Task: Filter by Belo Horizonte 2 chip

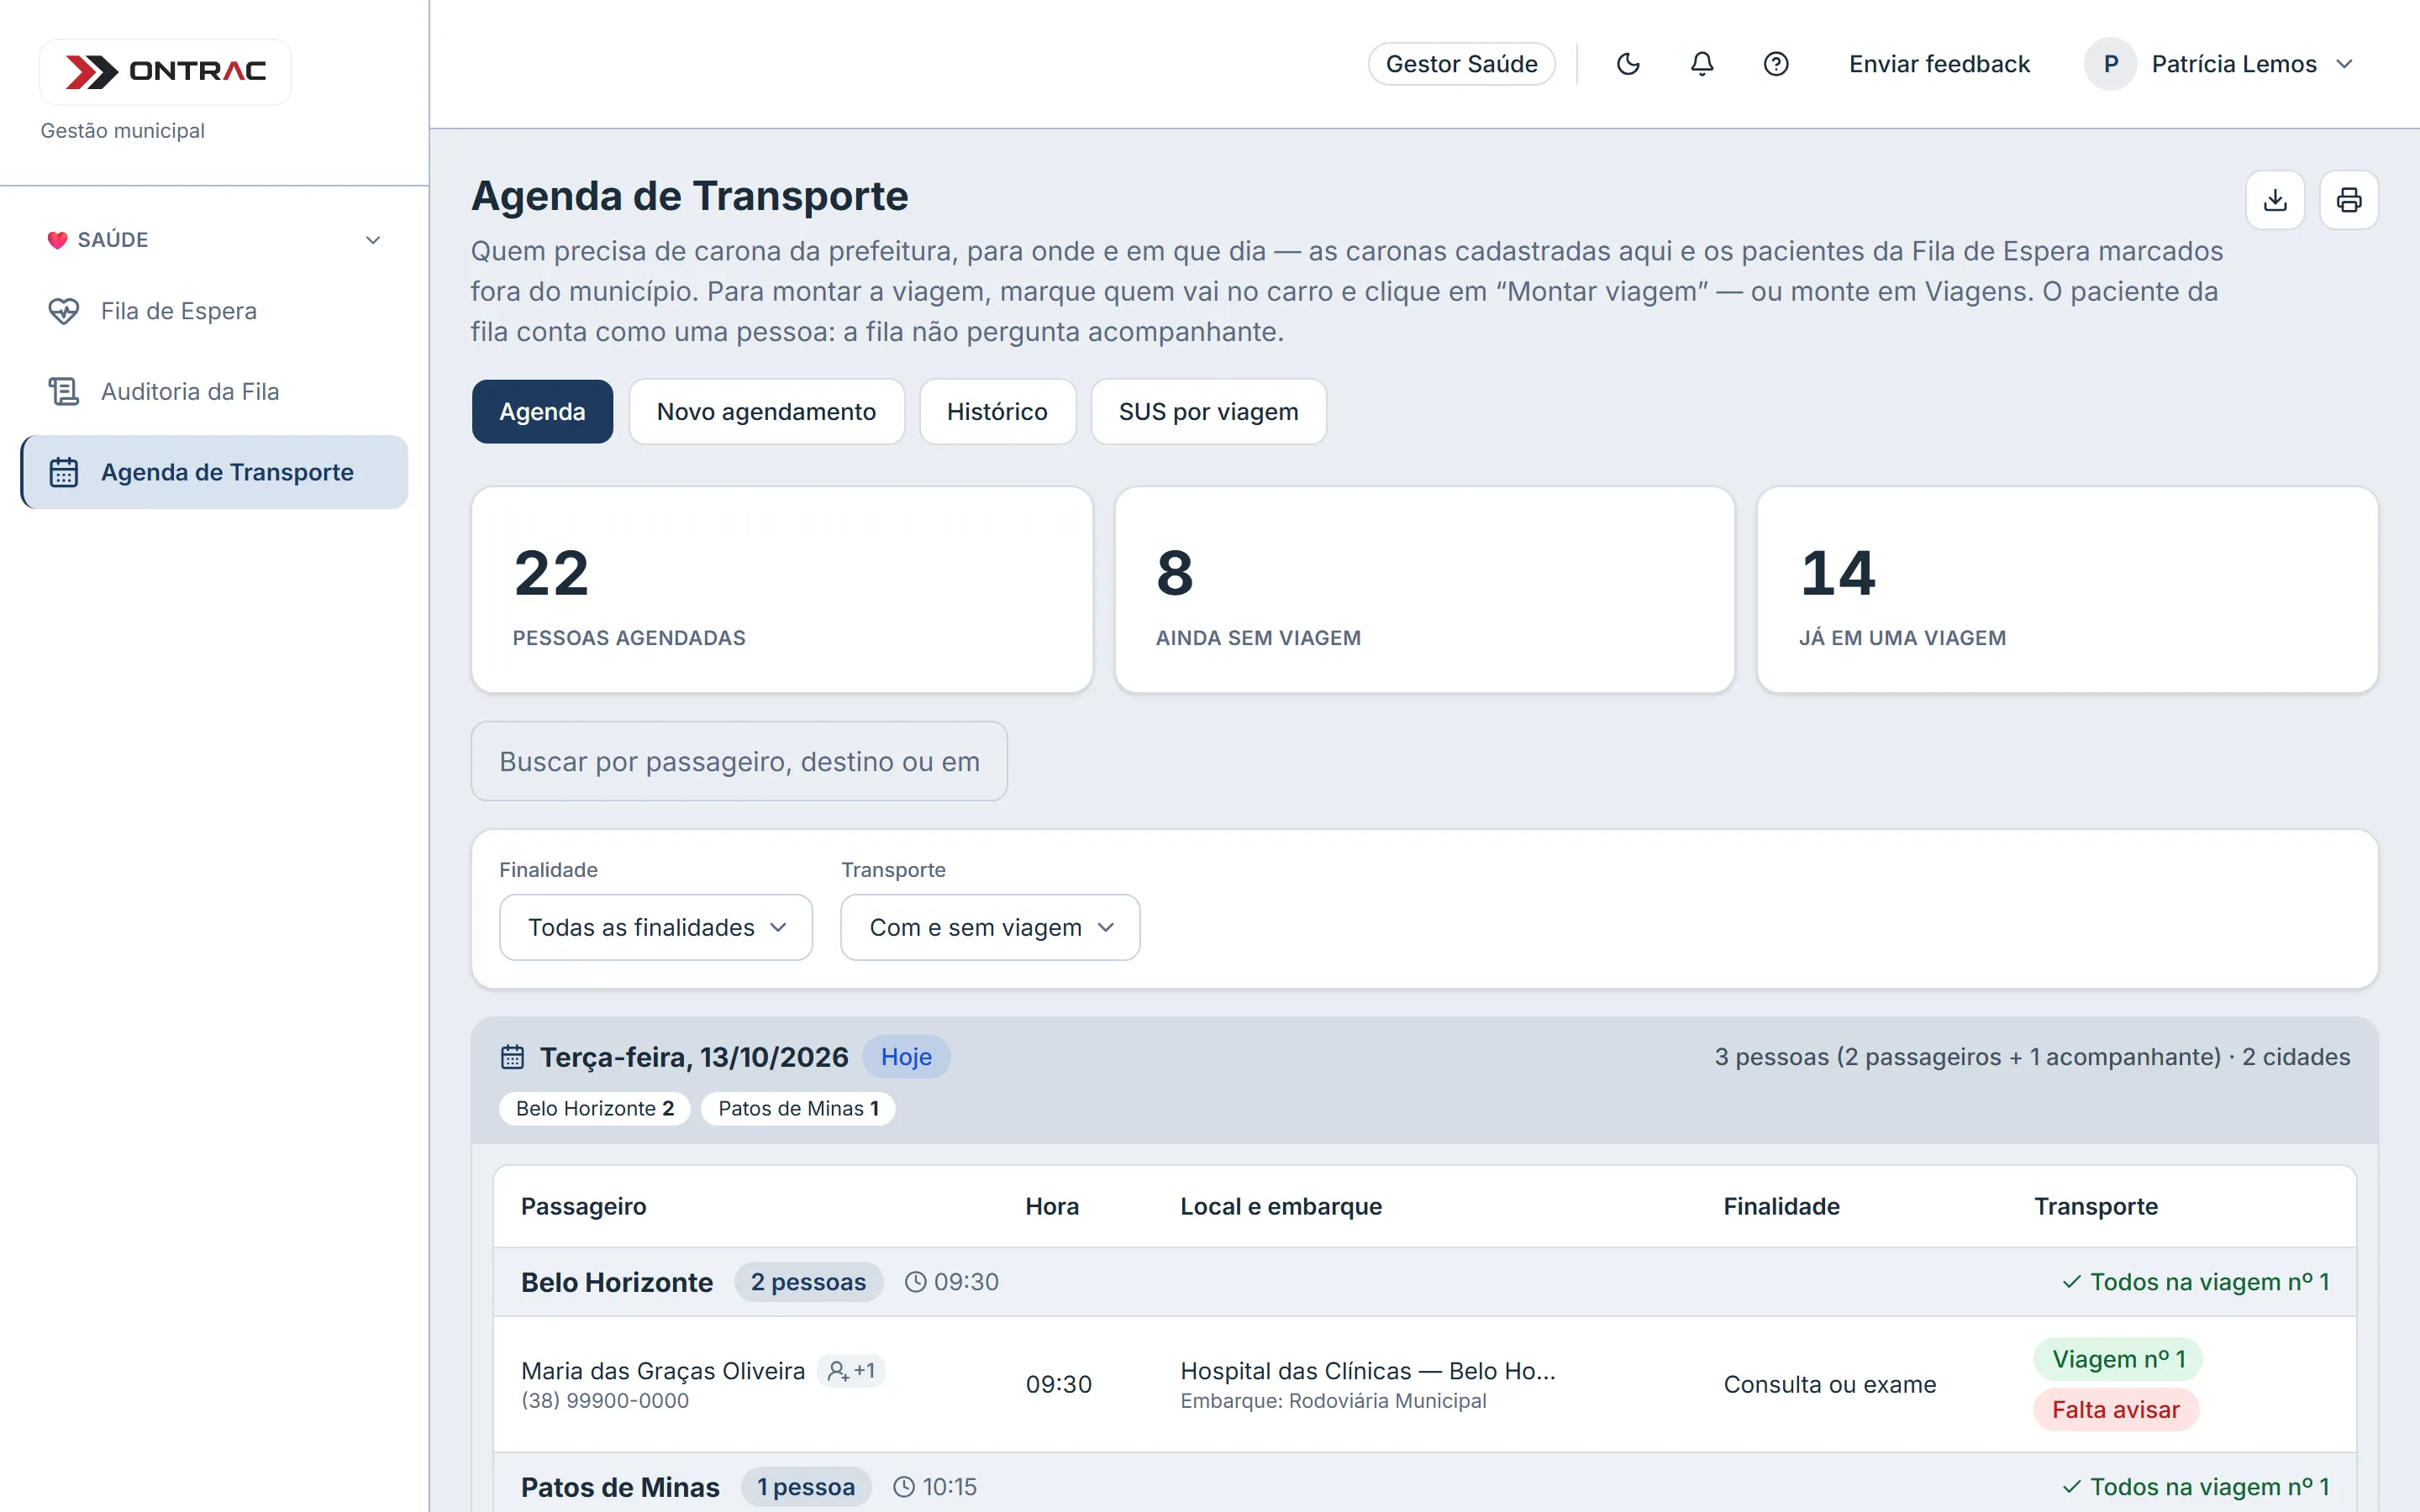Action: pyautogui.click(x=595, y=1108)
